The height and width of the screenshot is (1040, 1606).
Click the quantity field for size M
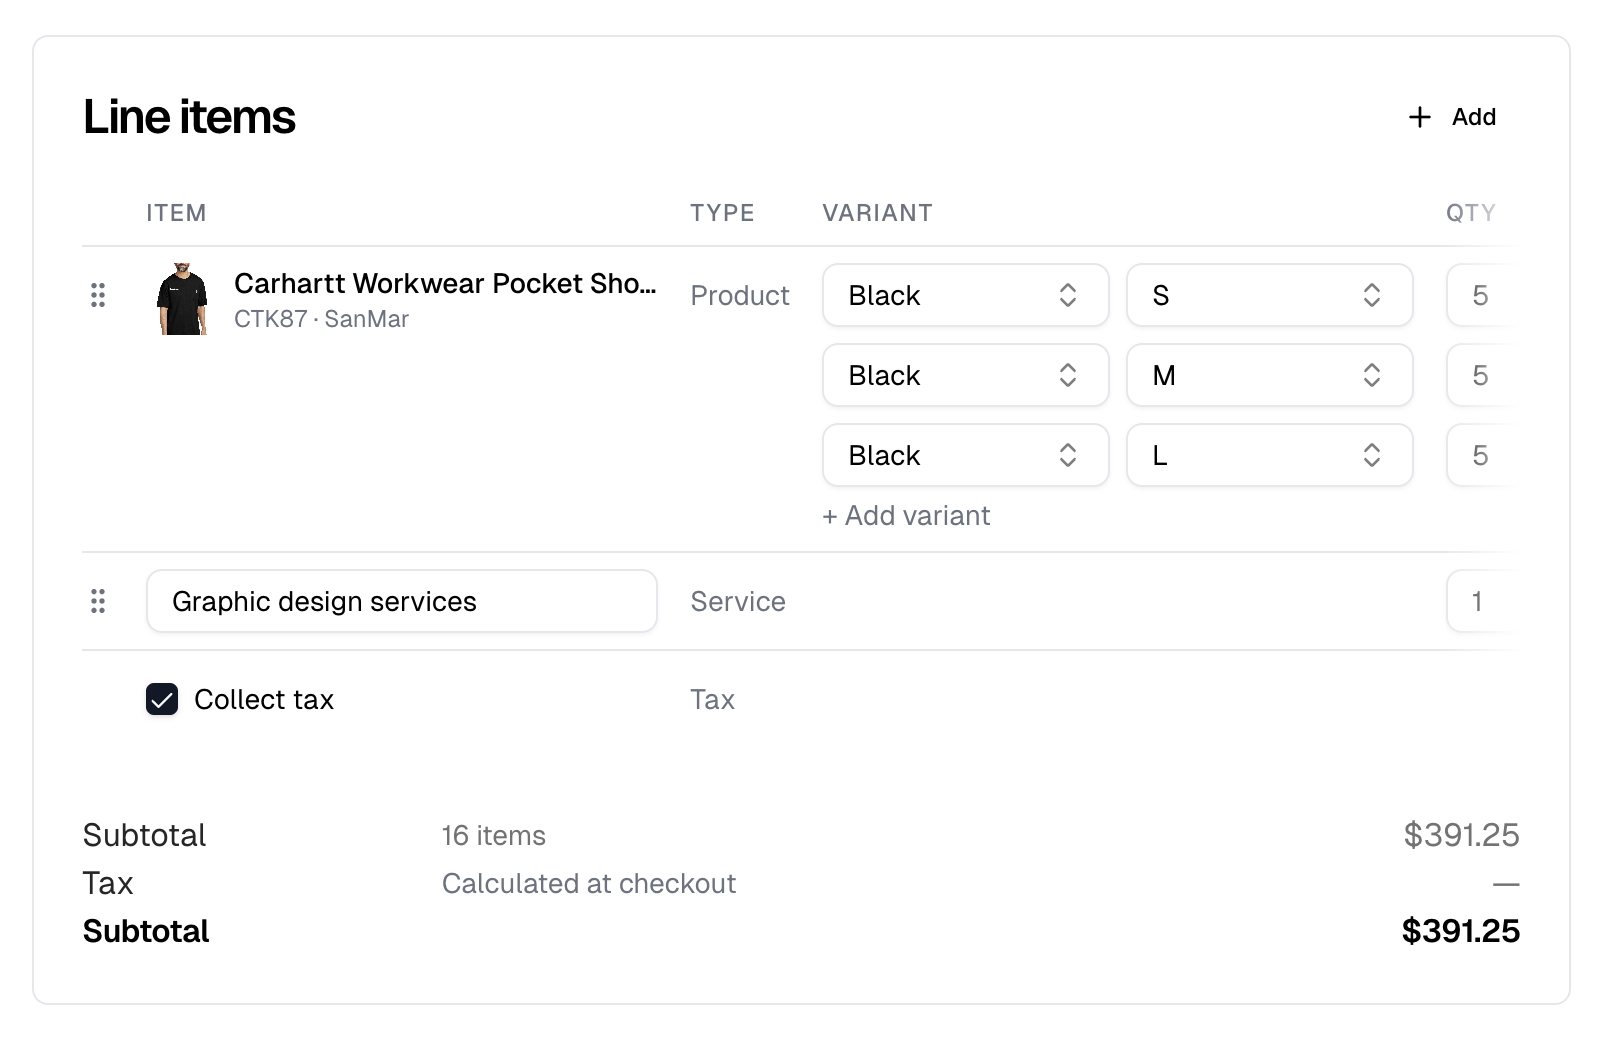click(x=1480, y=375)
